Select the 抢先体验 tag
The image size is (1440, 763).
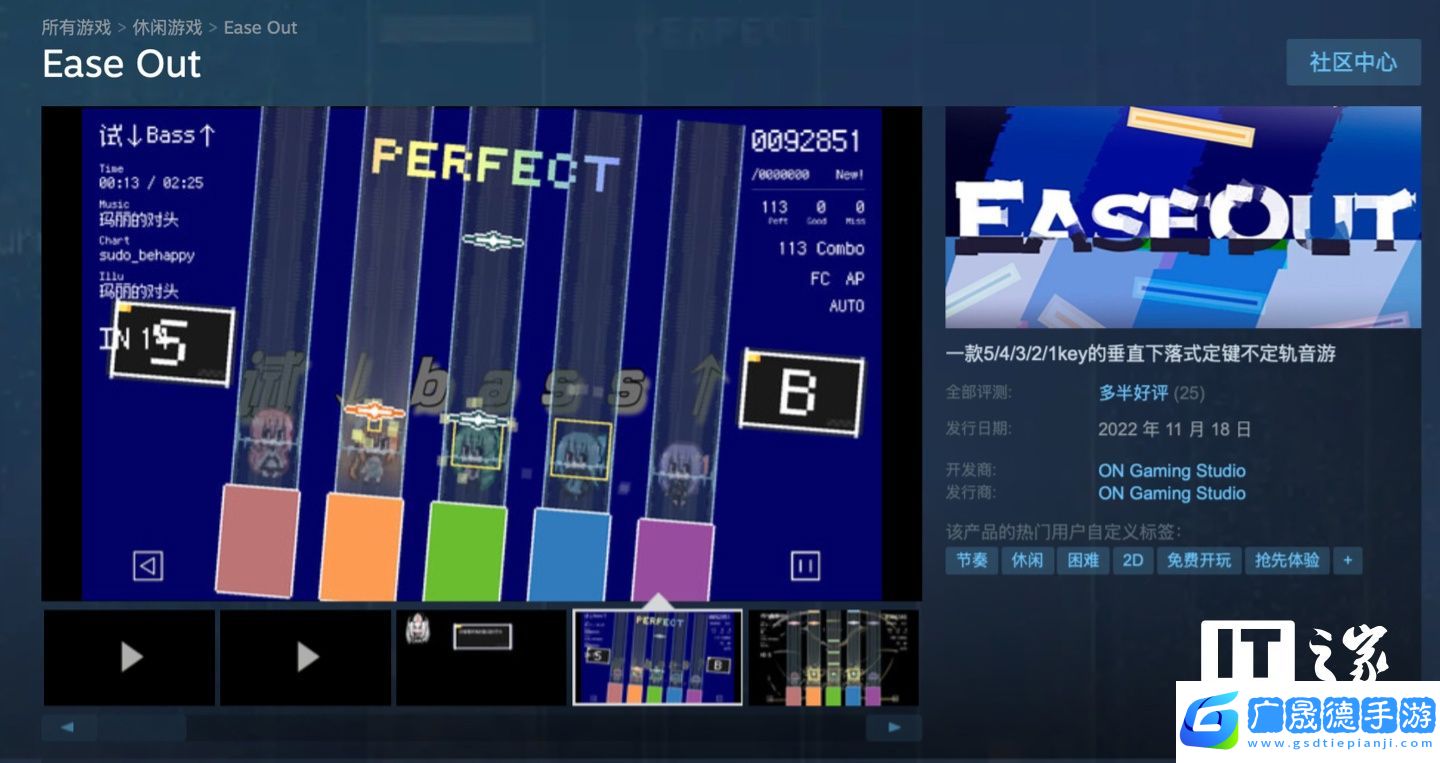coord(1287,560)
